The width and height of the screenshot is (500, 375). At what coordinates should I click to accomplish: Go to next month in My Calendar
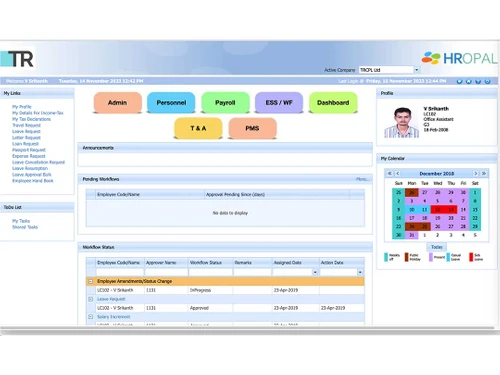click(x=476, y=173)
